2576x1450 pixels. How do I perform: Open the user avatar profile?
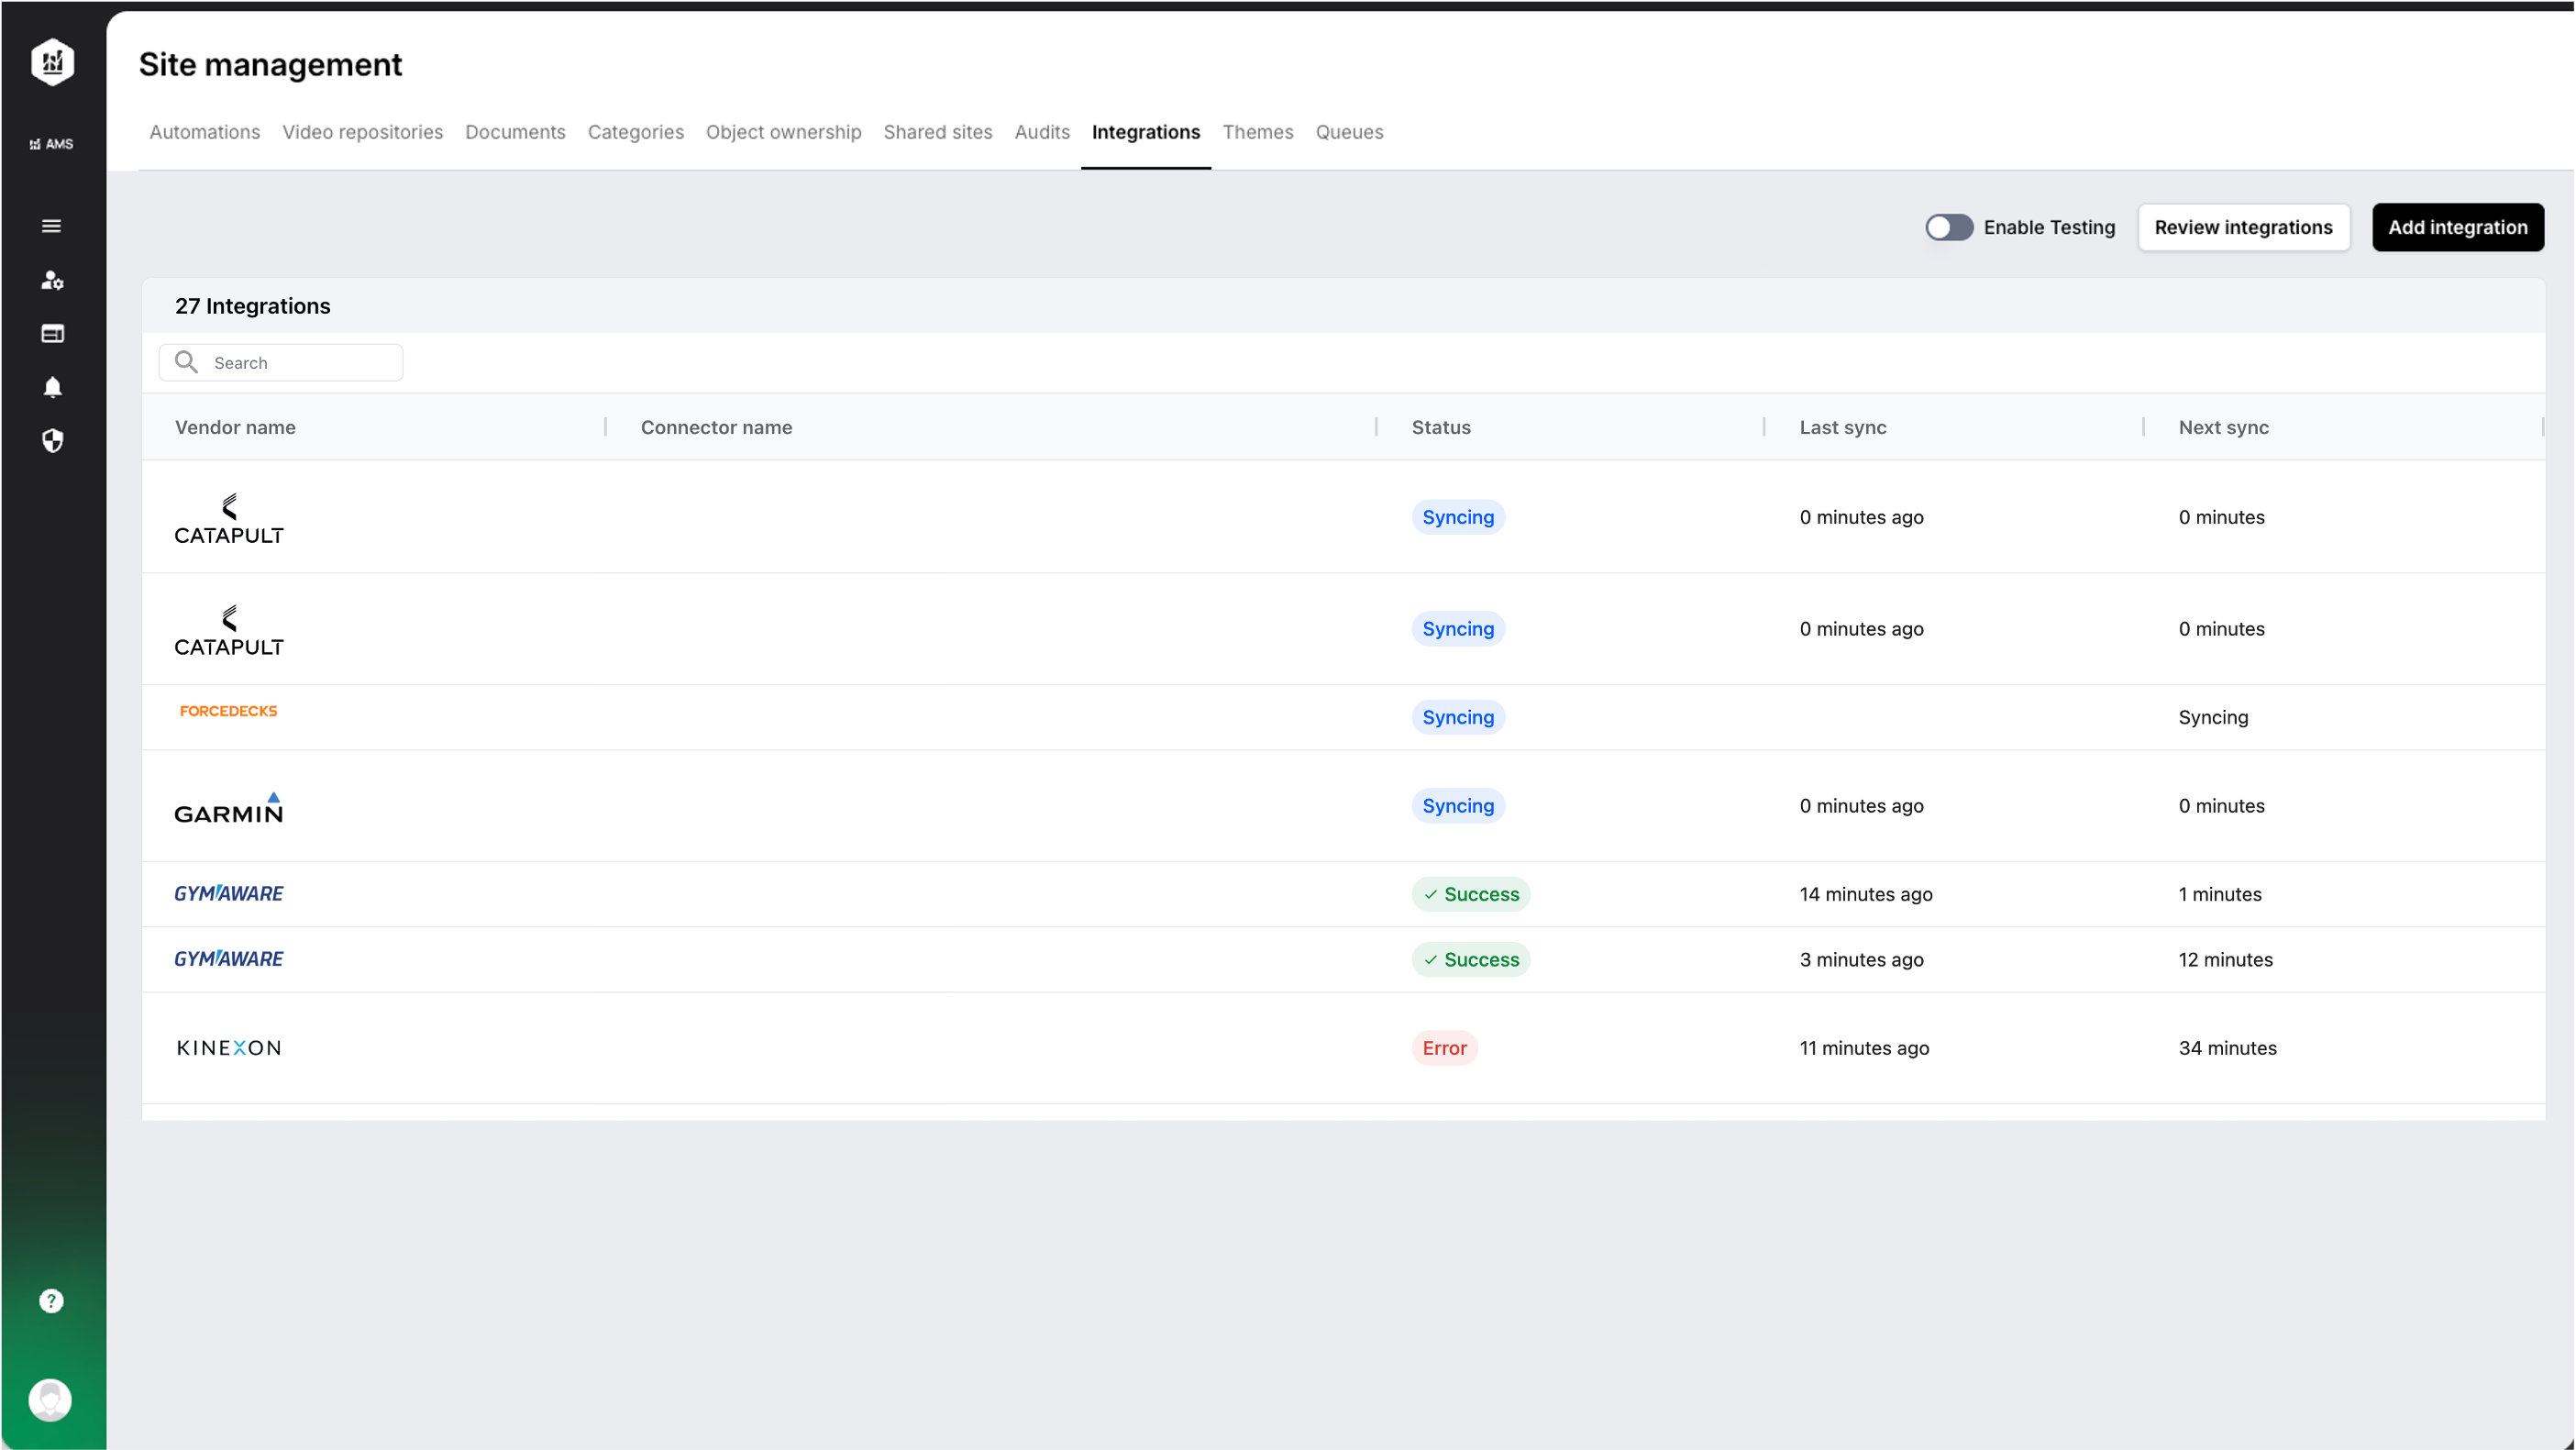pyautogui.click(x=50, y=1400)
